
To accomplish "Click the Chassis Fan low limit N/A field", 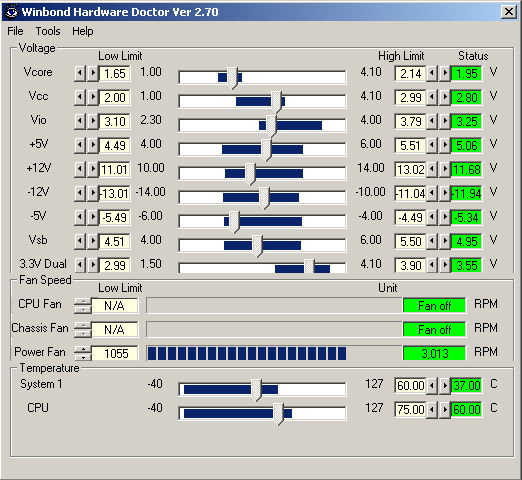I will click(x=115, y=329).
